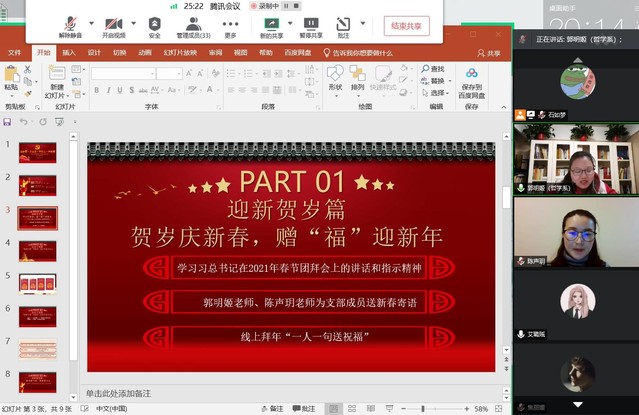
Task: Toggle the notes pane in status bar
Action: tap(271, 408)
